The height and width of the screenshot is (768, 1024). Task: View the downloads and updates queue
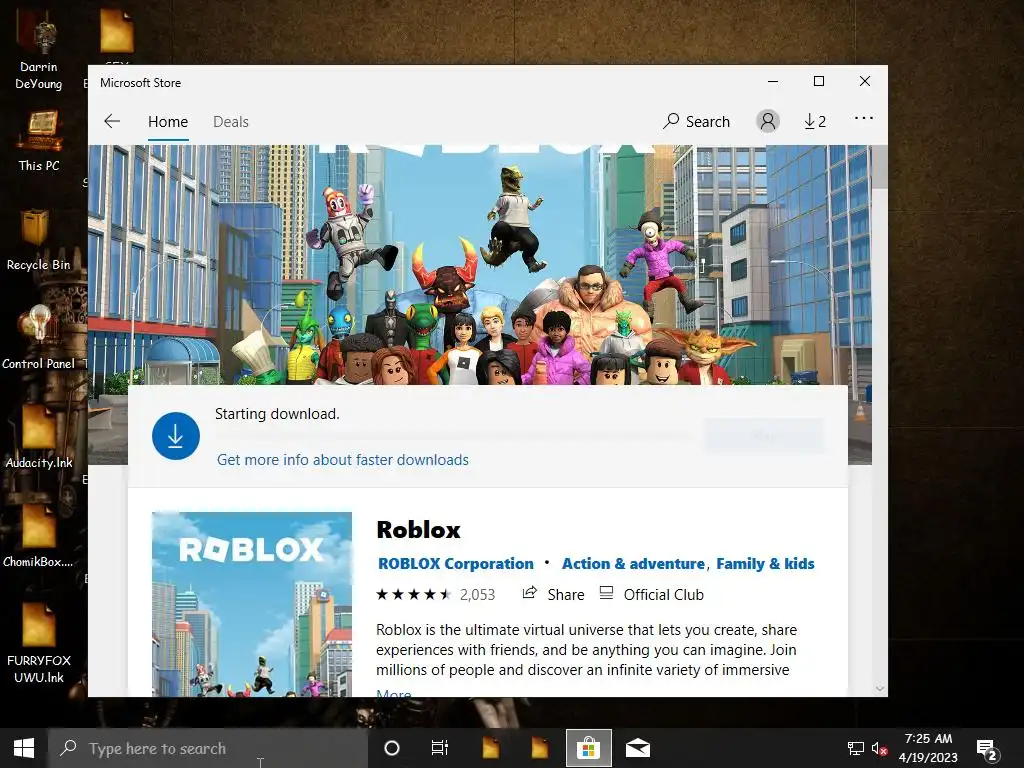[x=815, y=121]
